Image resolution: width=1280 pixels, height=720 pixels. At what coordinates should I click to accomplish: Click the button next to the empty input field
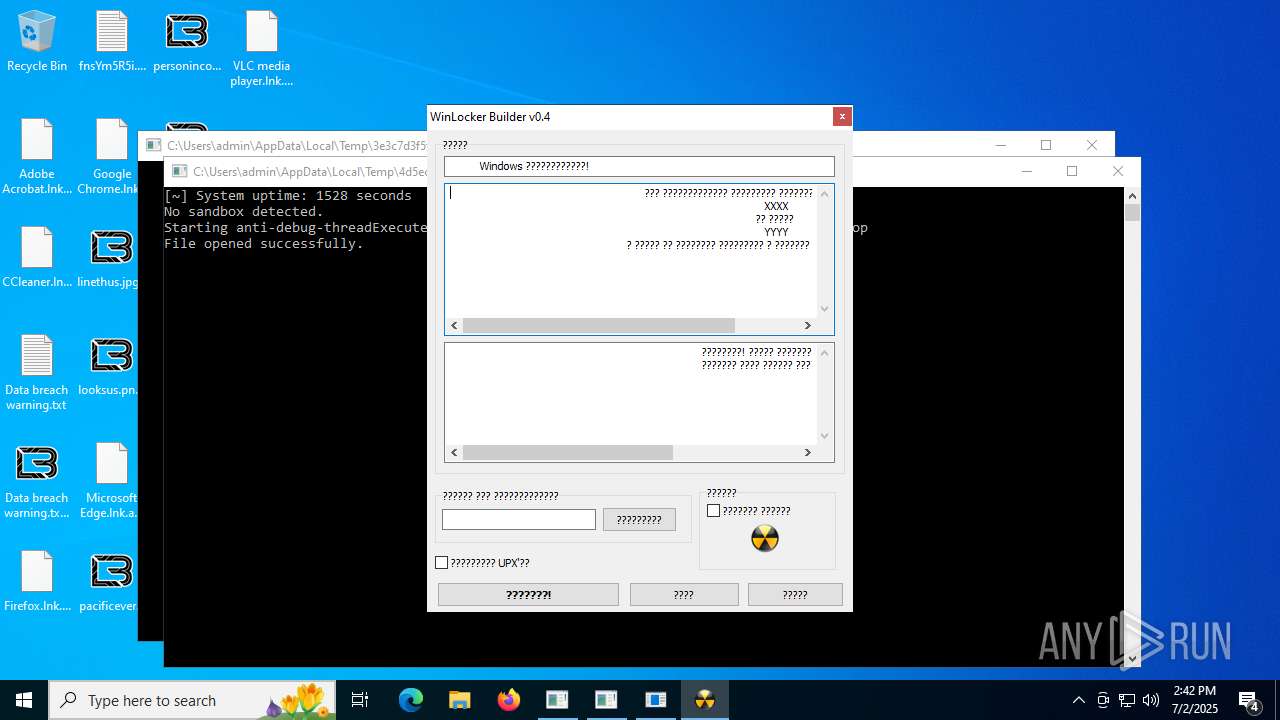pyautogui.click(x=639, y=519)
